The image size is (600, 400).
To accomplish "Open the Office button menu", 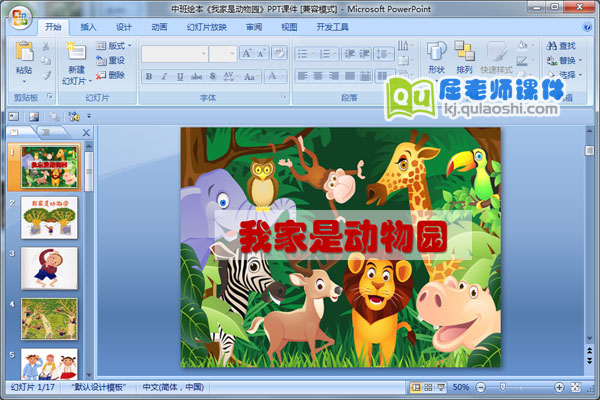I will (20, 18).
